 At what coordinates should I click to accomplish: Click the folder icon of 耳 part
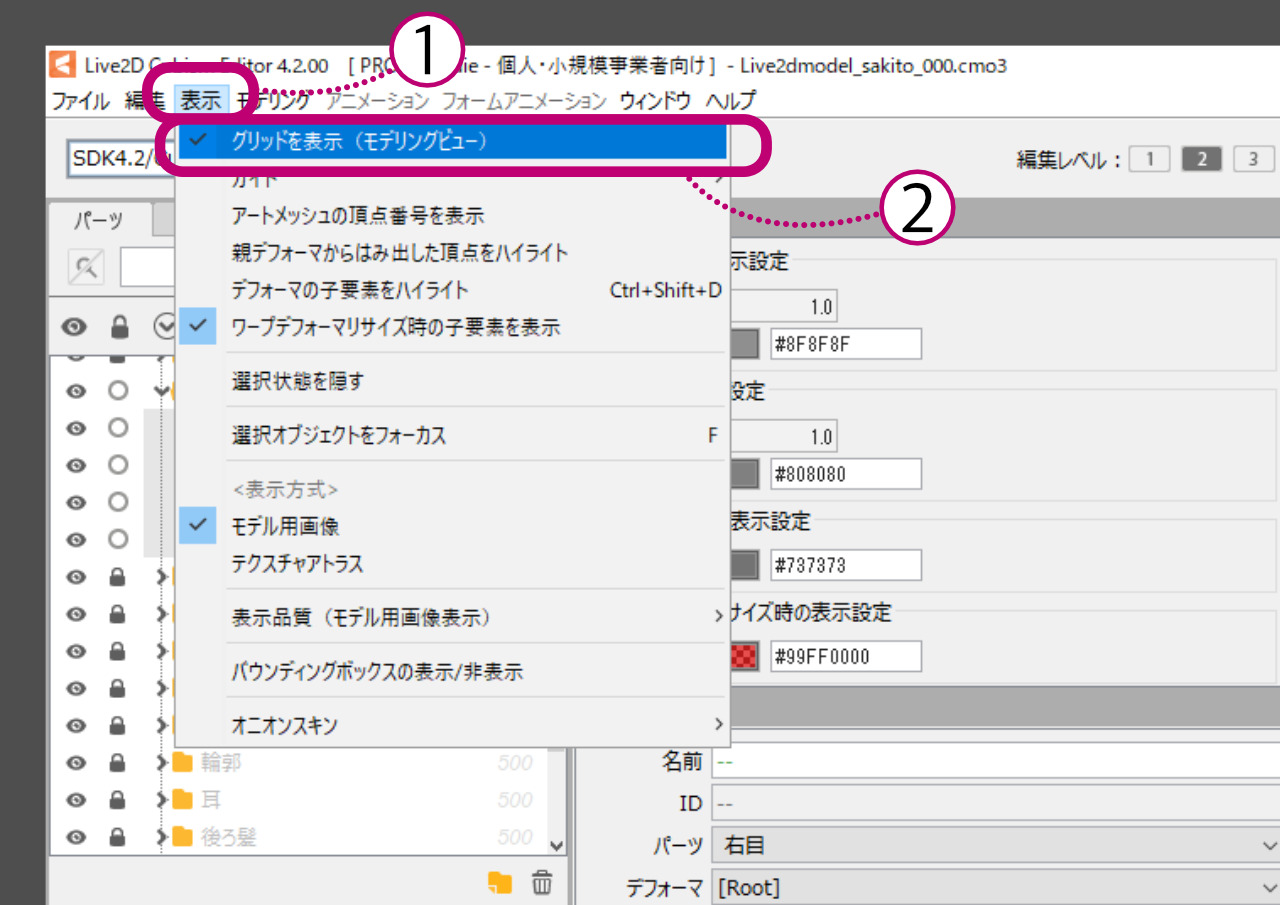point(182,800)
